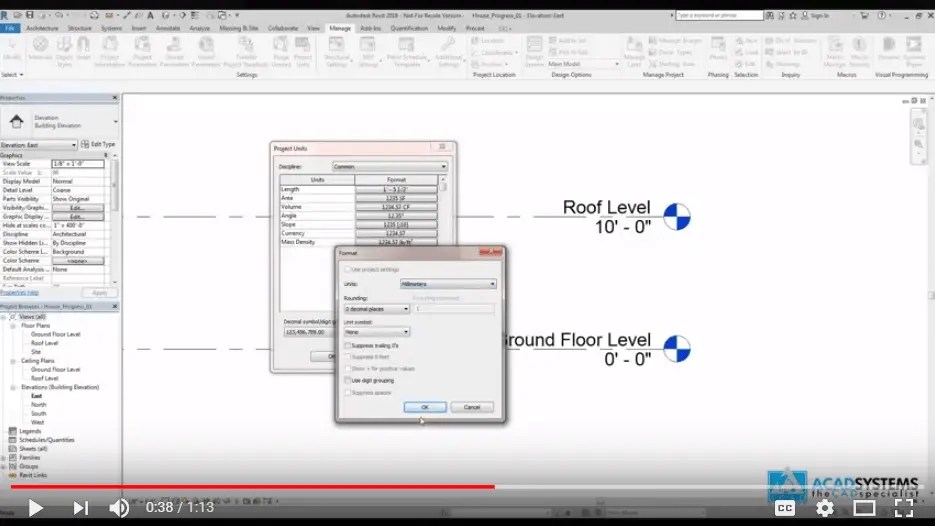Screen dimensions: 935x526
Task: Launch Dynamo from Visual Programming panel
Action: pos(888,50)
